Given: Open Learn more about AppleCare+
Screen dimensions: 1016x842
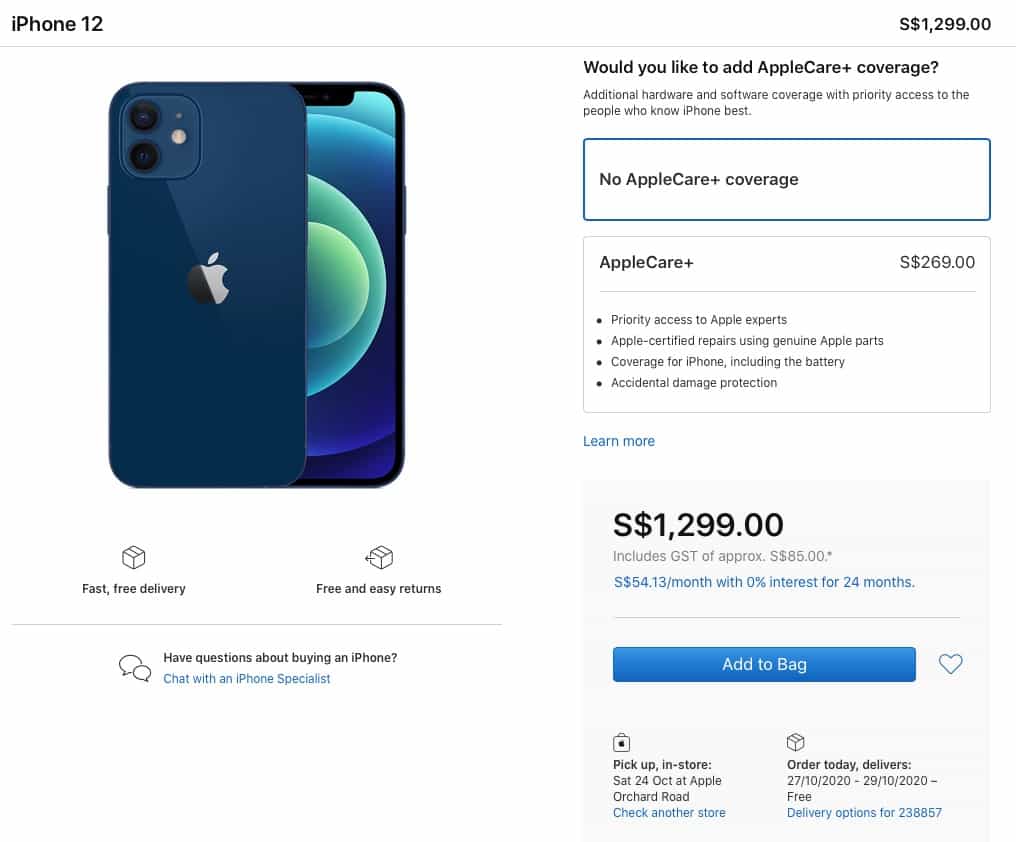Looking at the screenshot, I should [619, 441].
